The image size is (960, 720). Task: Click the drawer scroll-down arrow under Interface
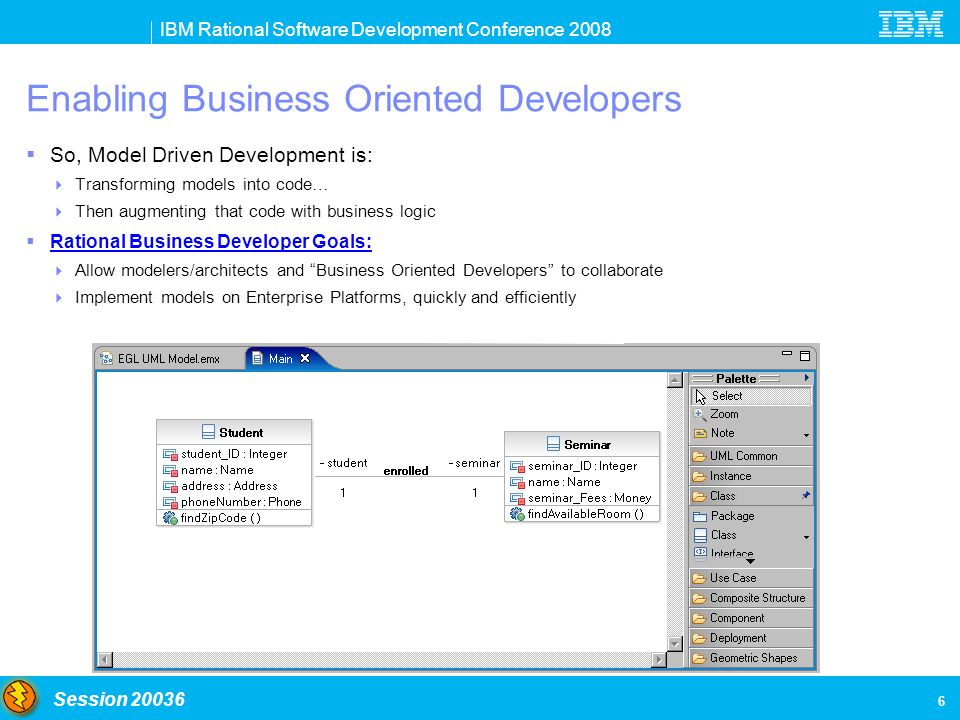pyautogui.click(x=751, y=561)
